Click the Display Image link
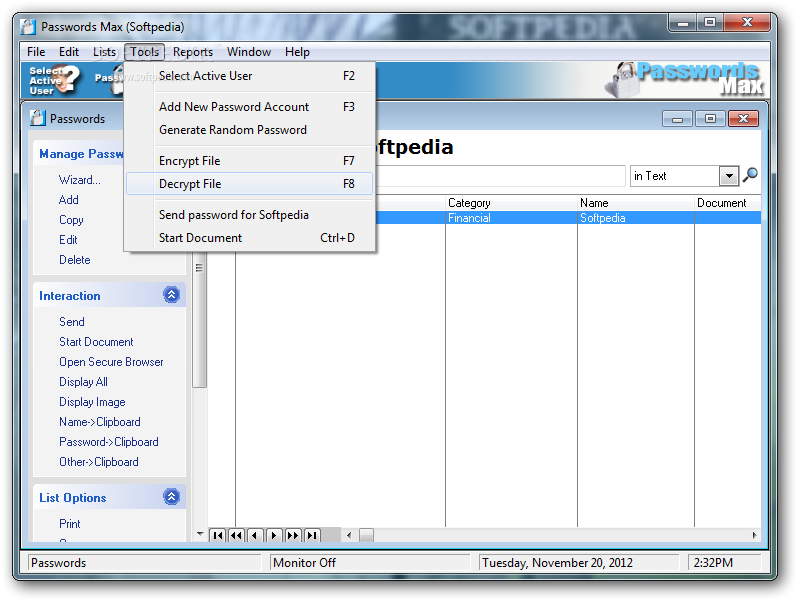 [x=92, y=402]
